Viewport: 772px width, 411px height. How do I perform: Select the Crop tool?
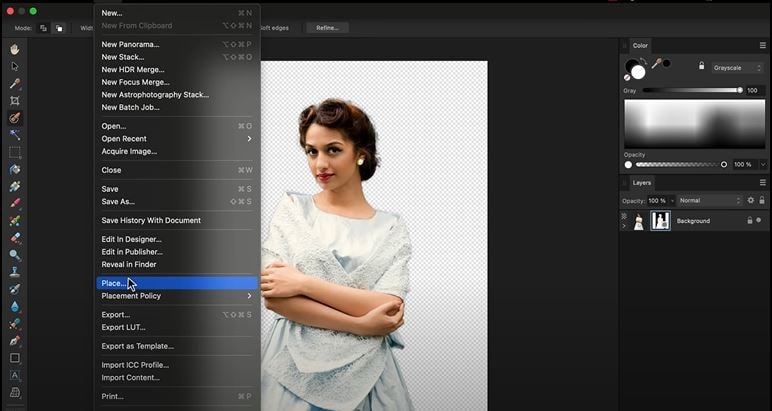(x=15, y=100)
